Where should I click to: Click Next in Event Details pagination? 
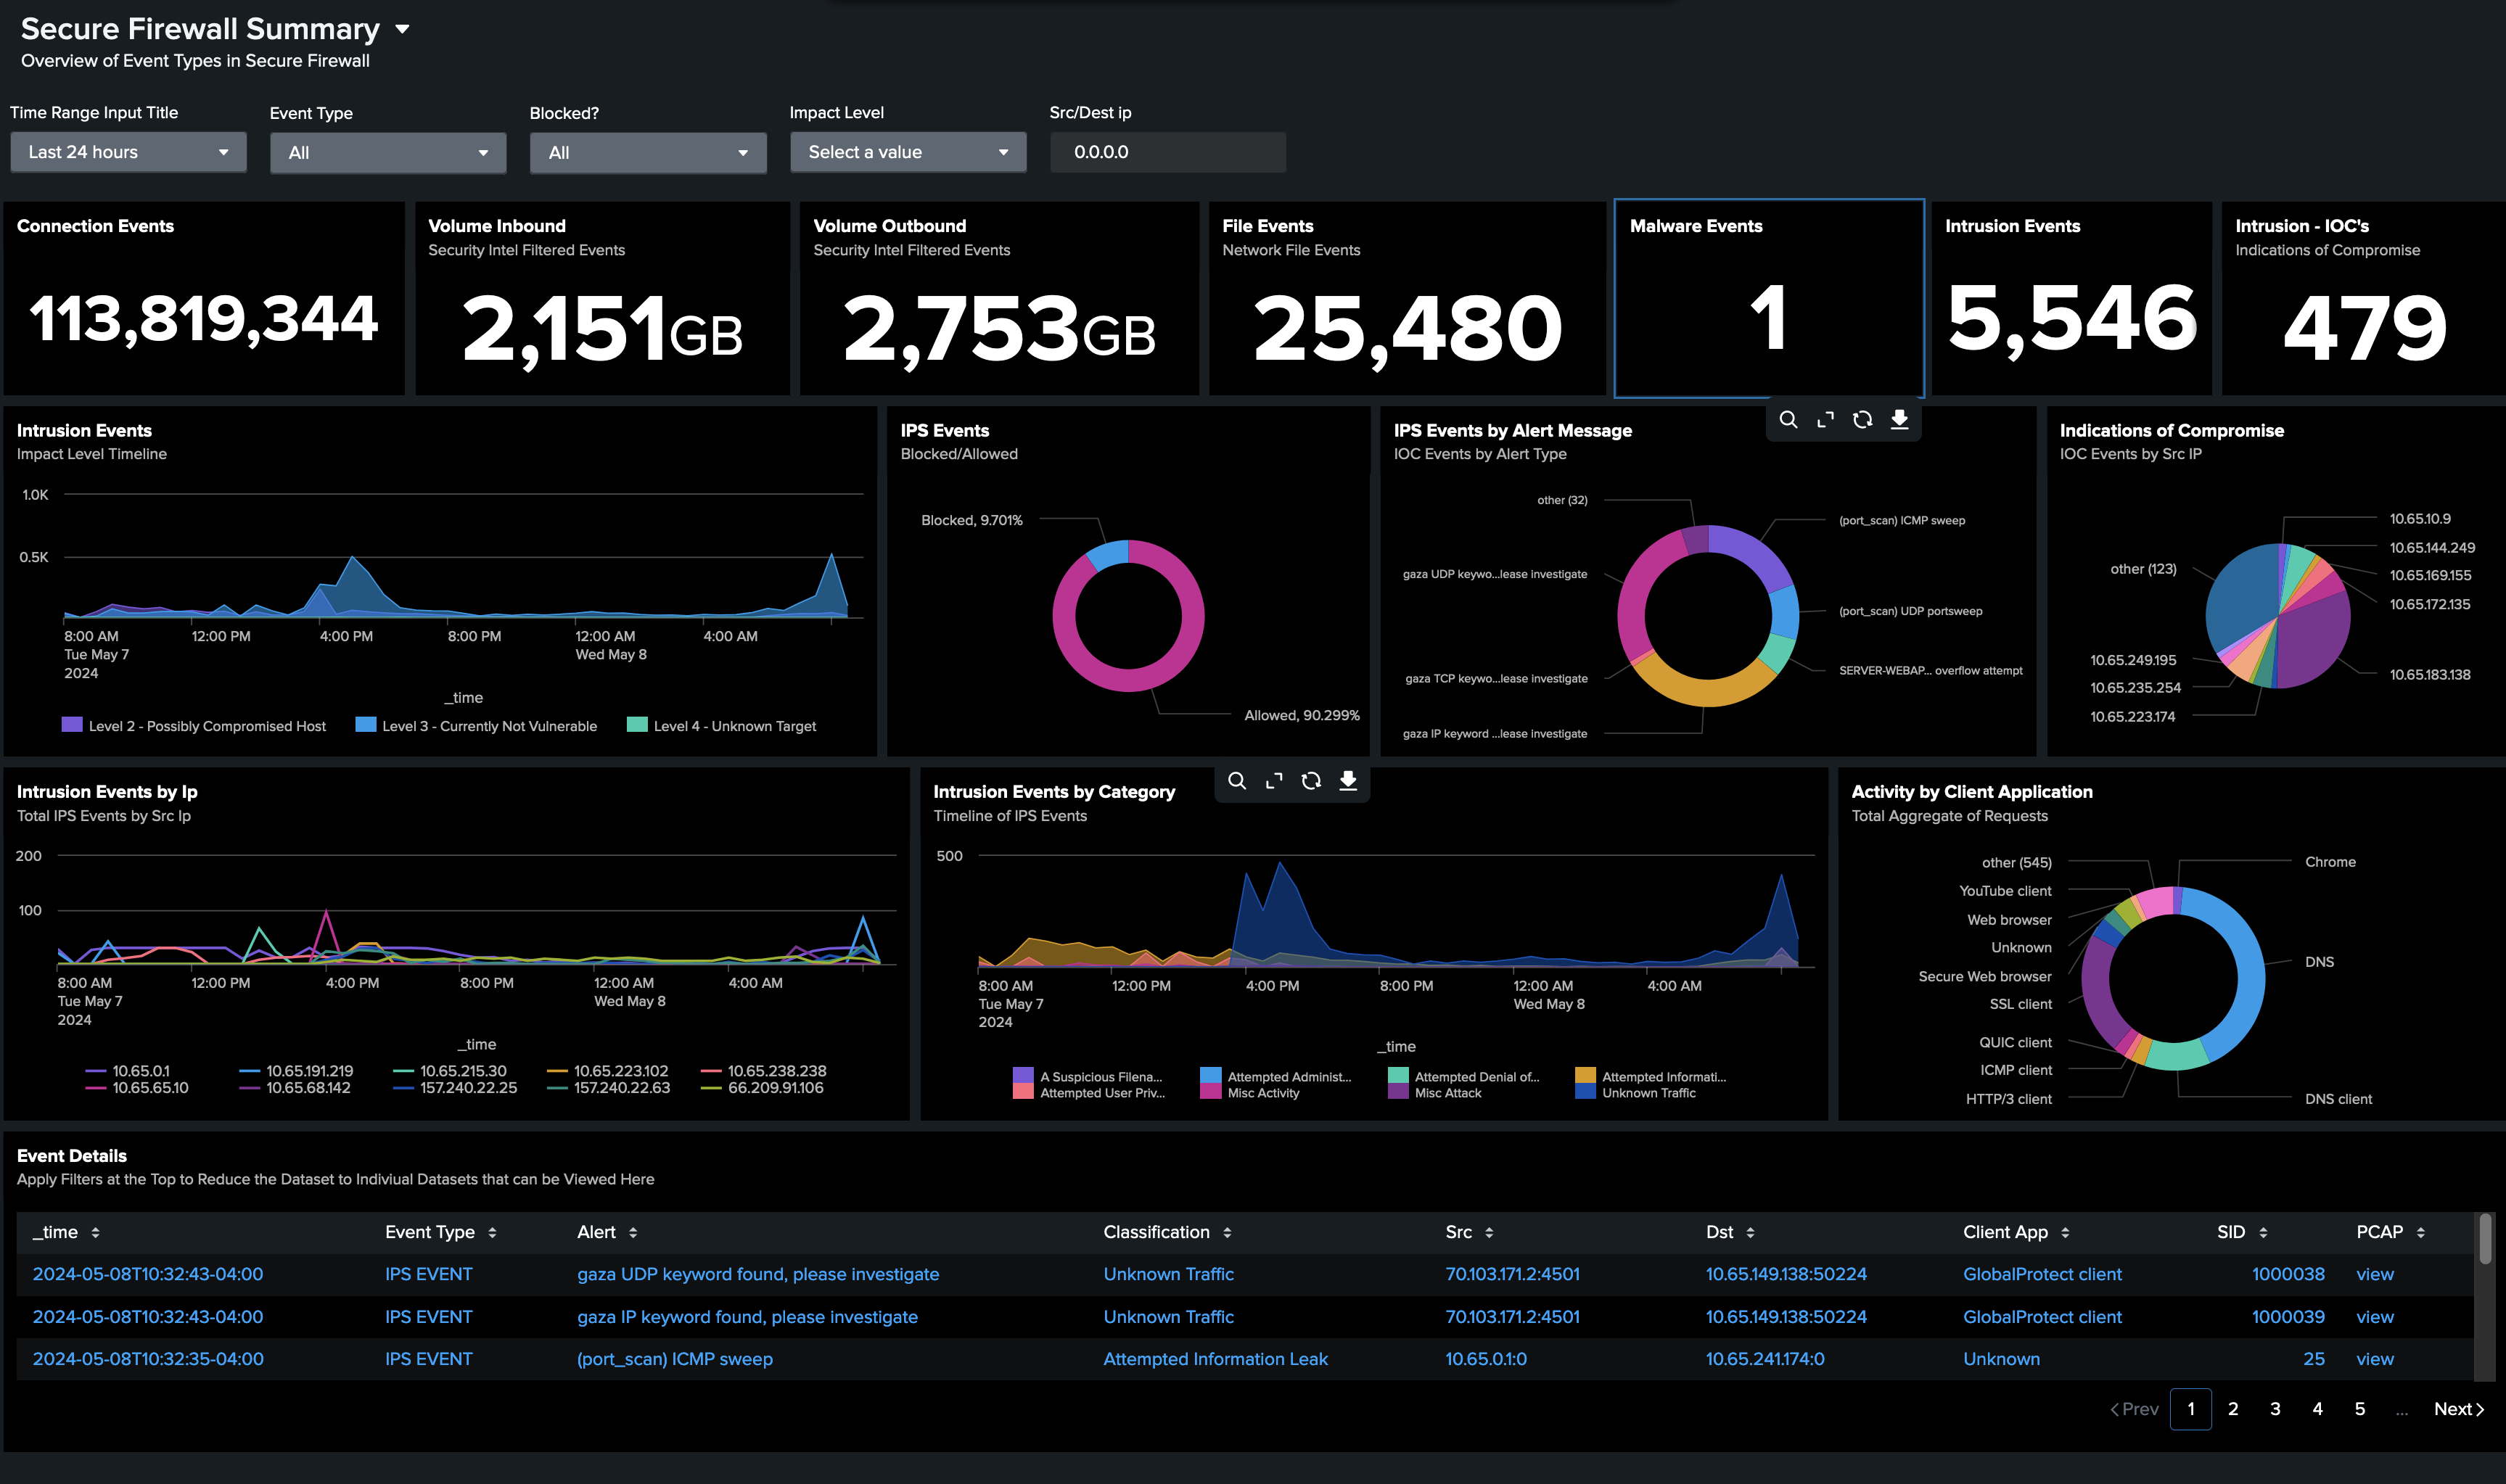[x=2458, y=1409]
